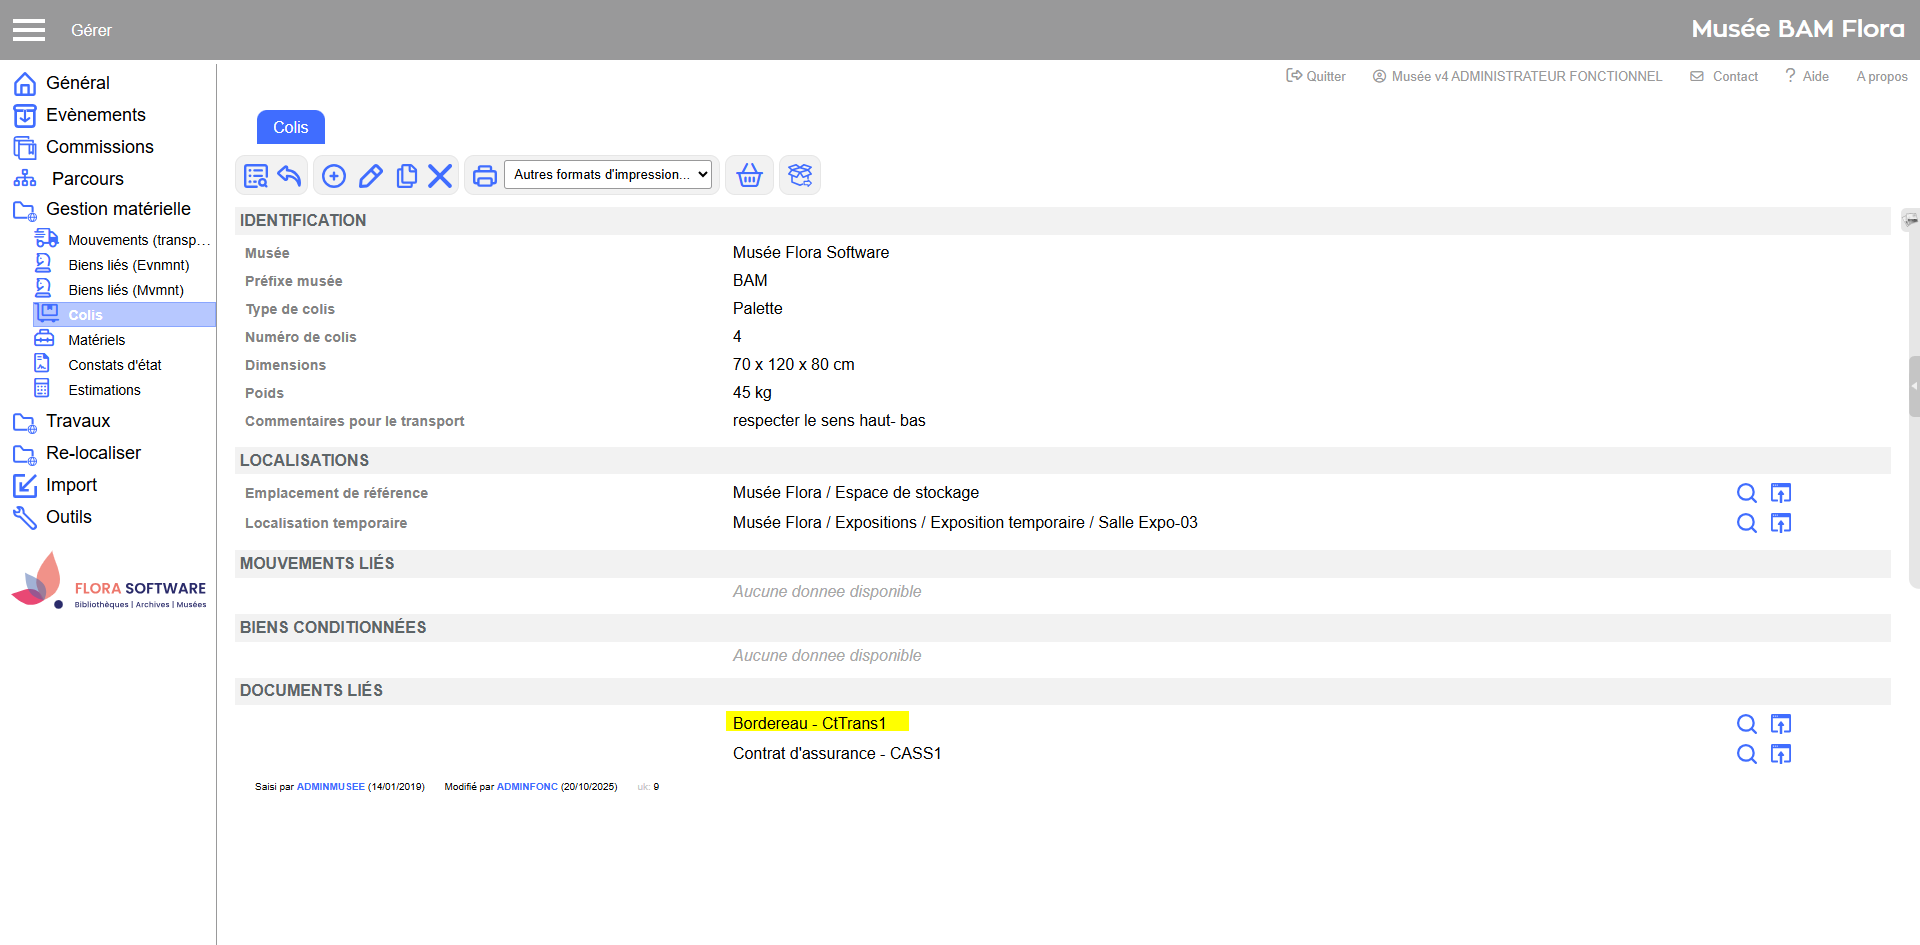Open the Bordereau - CtTrans1 document
This screenshot has height=945, width=1920.
pyautogui.click(x=809, y=723)
